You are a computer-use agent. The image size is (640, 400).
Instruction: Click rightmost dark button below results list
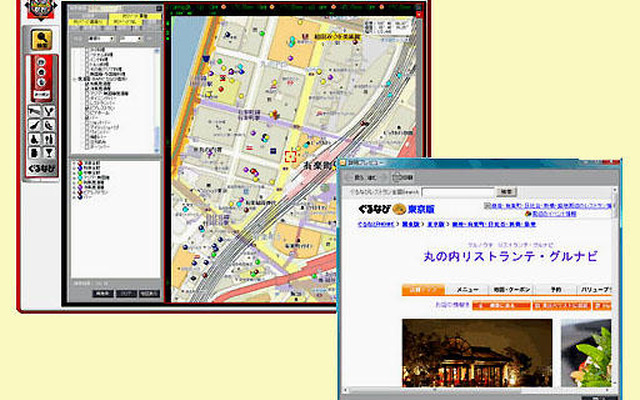tap(149, 293)
